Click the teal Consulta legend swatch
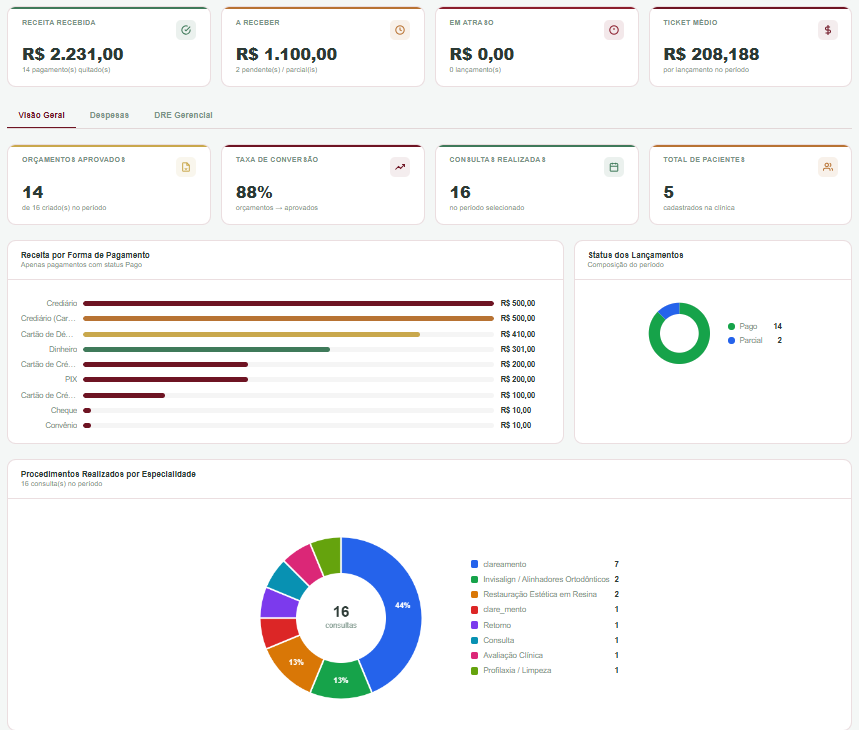The image size is (859, 730). click(x=474, y=640)
